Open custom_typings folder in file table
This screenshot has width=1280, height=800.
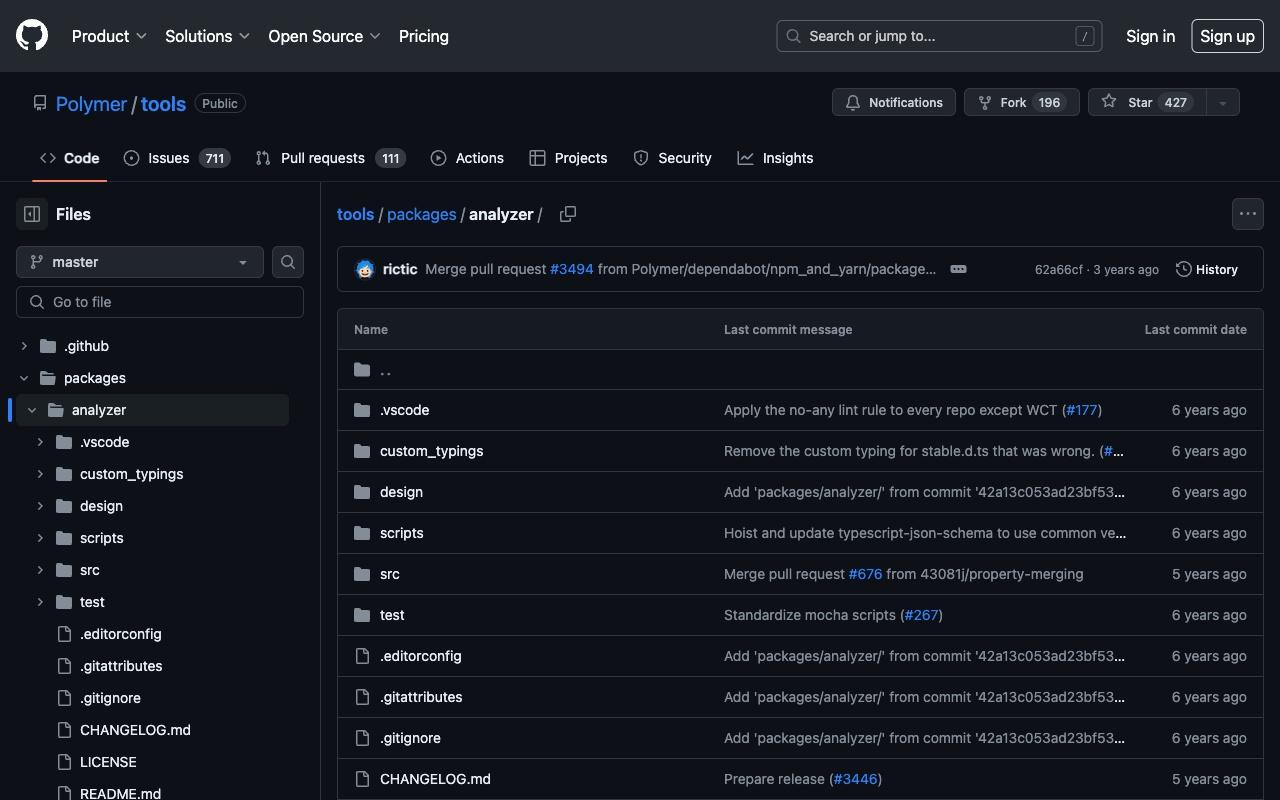(431, 451)
